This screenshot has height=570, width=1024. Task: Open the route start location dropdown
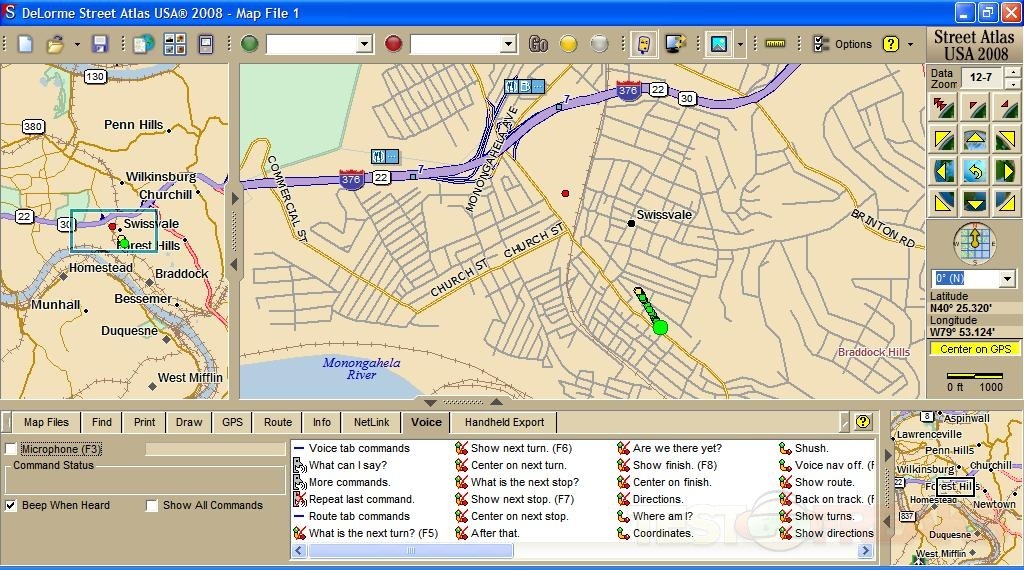coord(364,44)
